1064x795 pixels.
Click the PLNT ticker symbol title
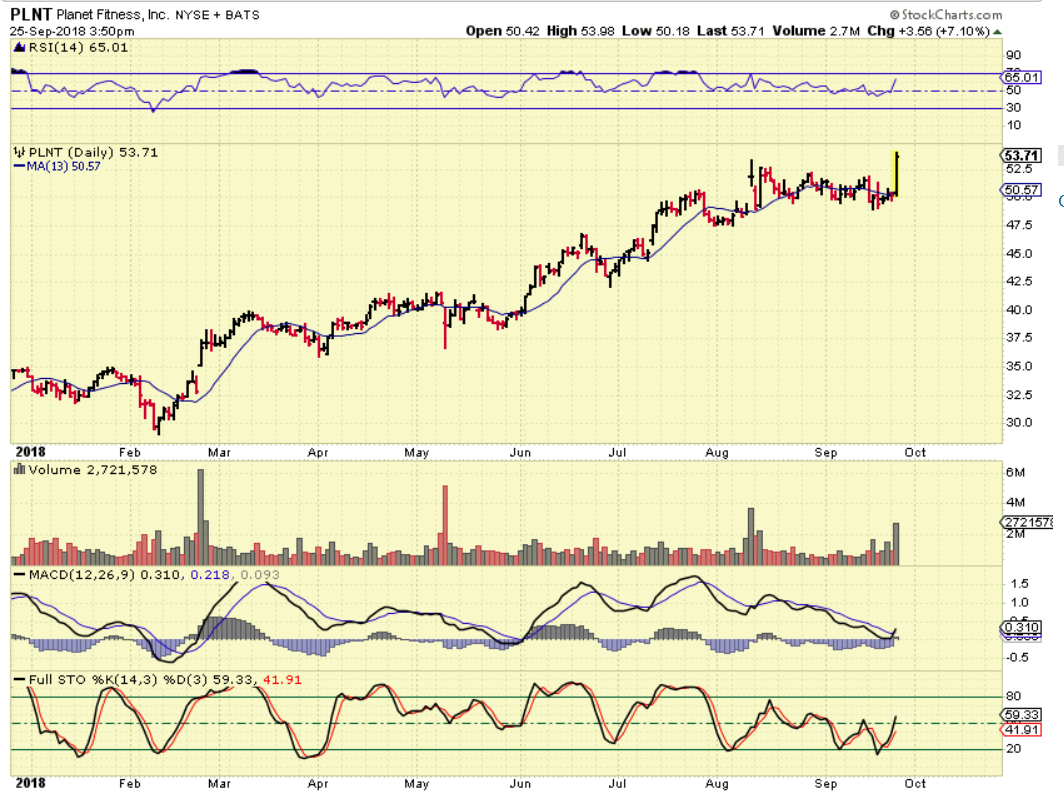[x=31, y=14]
